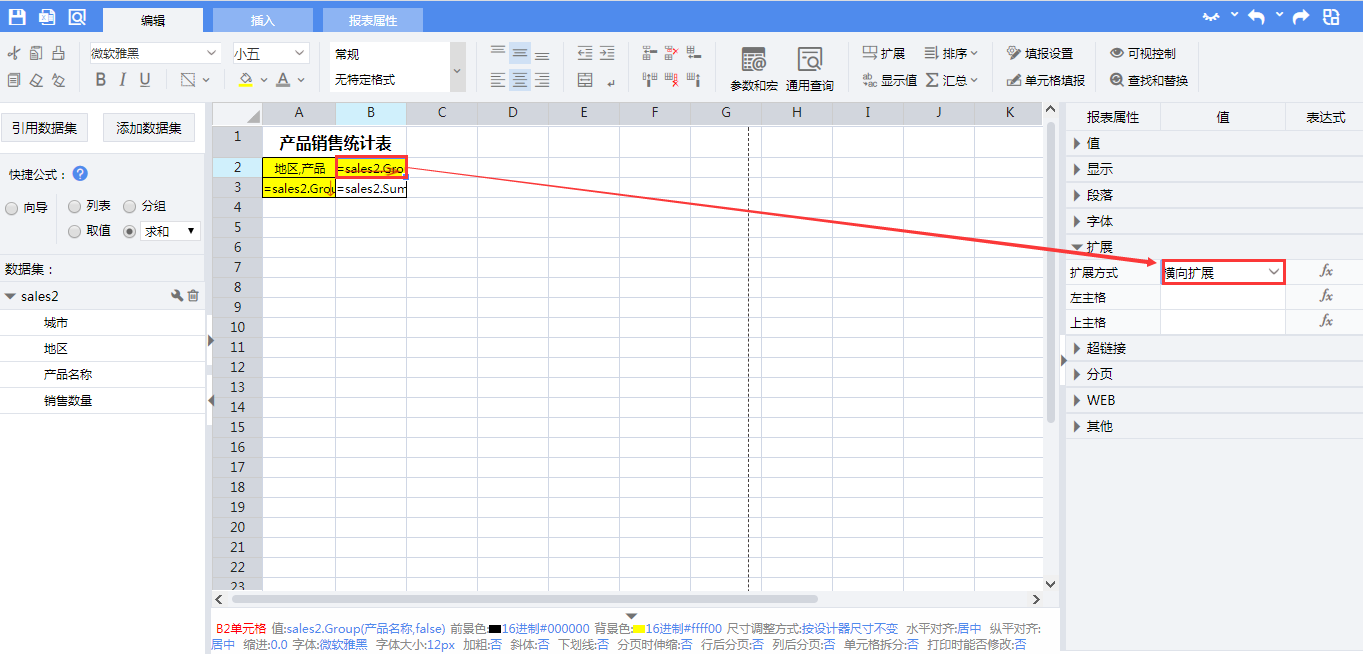Apply underline to the cell text
Viewport: 1363px width, 658px height.
click(x=145, y=80)
